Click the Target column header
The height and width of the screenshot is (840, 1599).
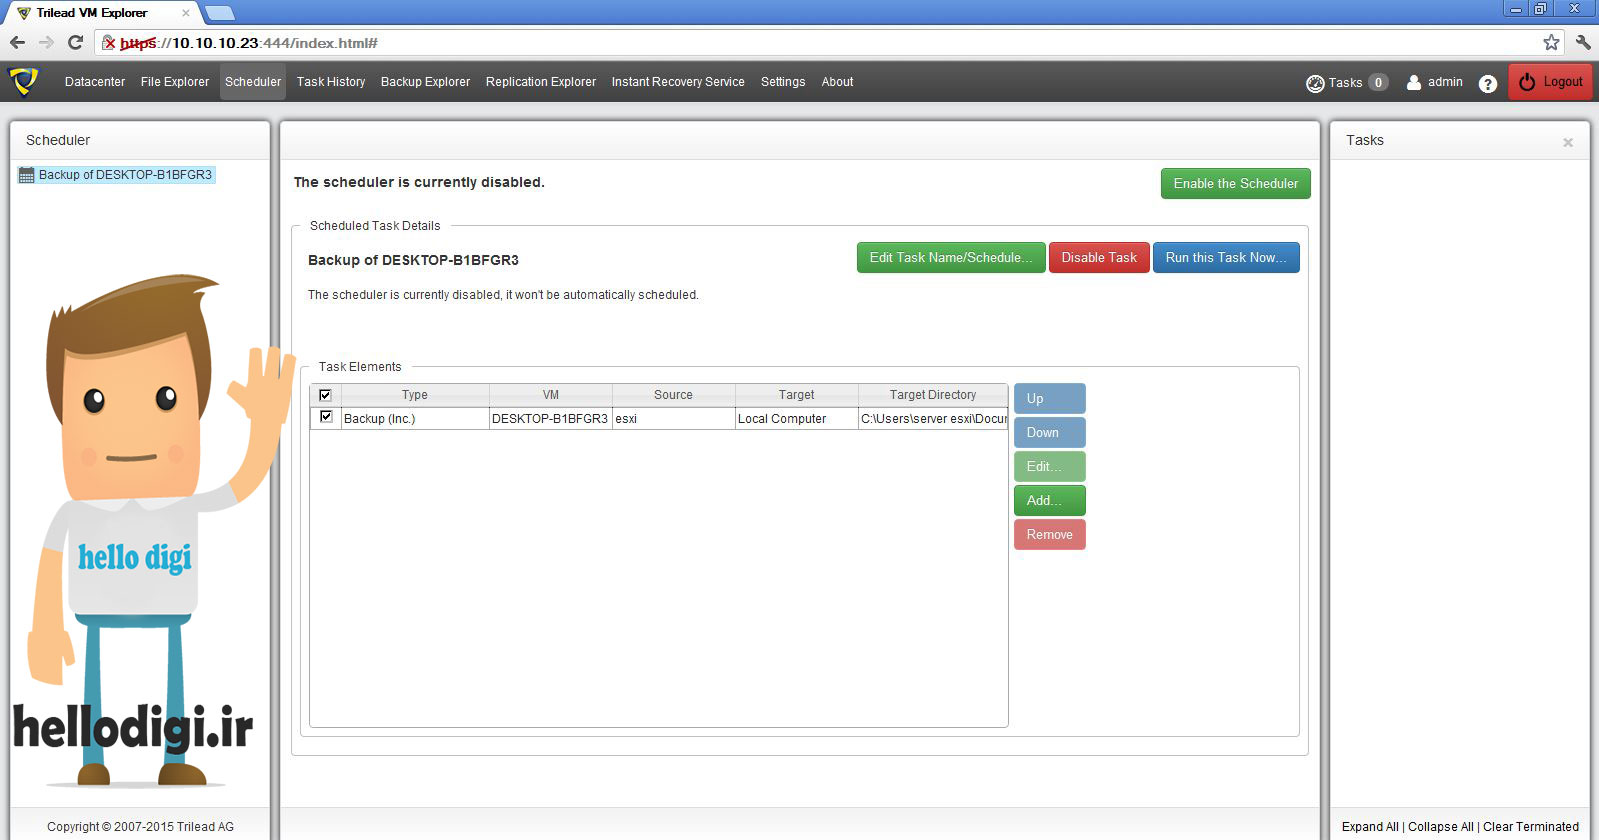tap(797, 395)
